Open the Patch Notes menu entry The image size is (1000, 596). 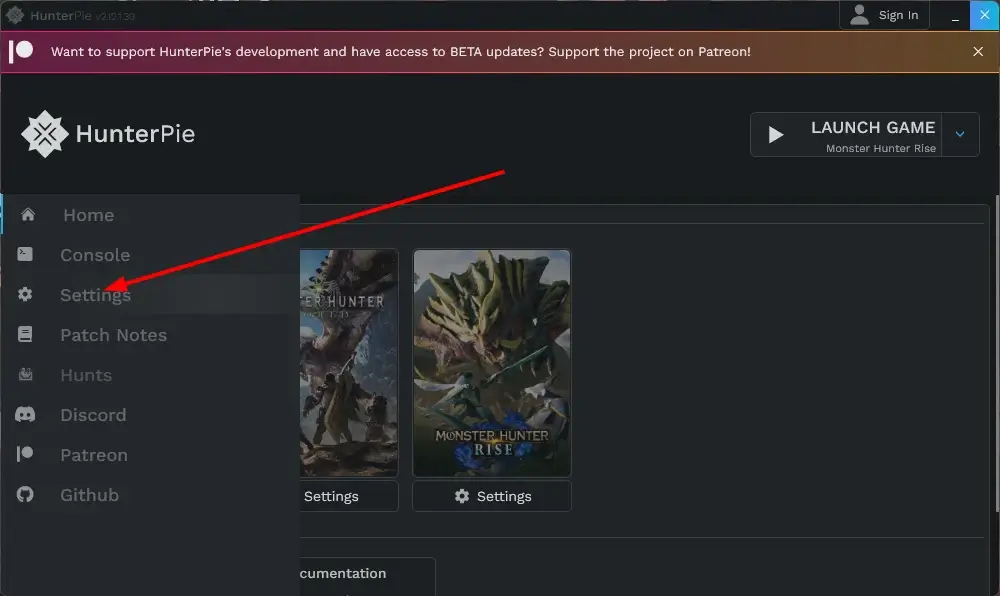(x=151, y=335)
